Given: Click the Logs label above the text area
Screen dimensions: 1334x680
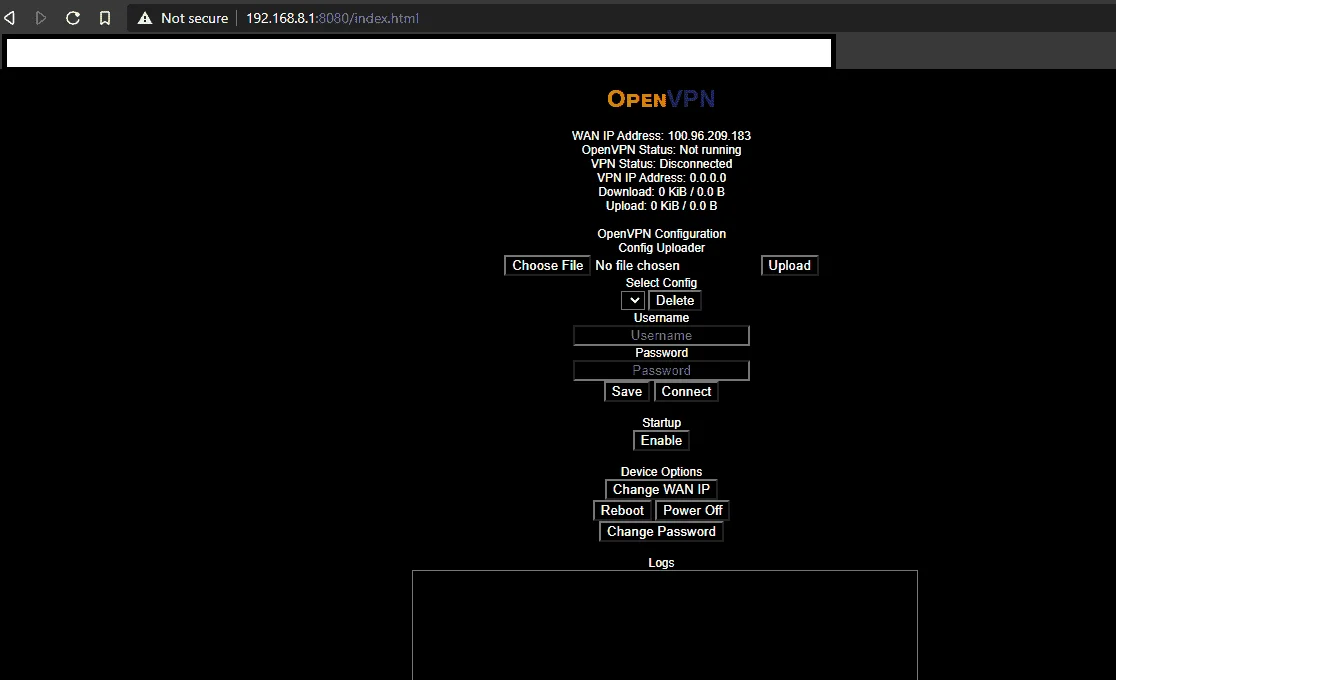Looking at the screenshot, I should pos(661,563).
